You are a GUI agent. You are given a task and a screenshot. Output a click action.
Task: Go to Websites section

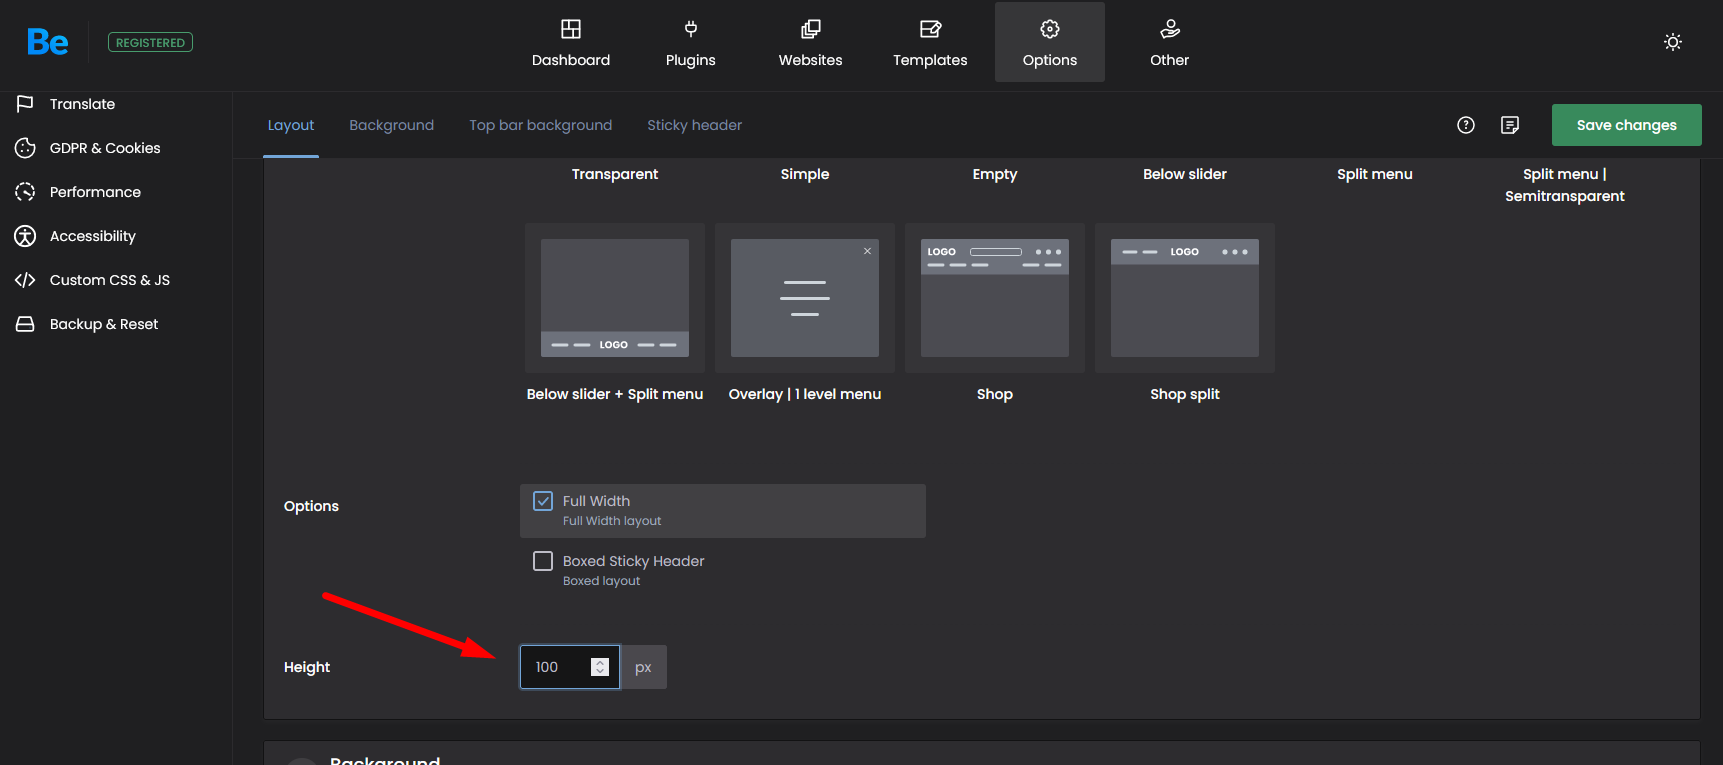click(811, 42)
